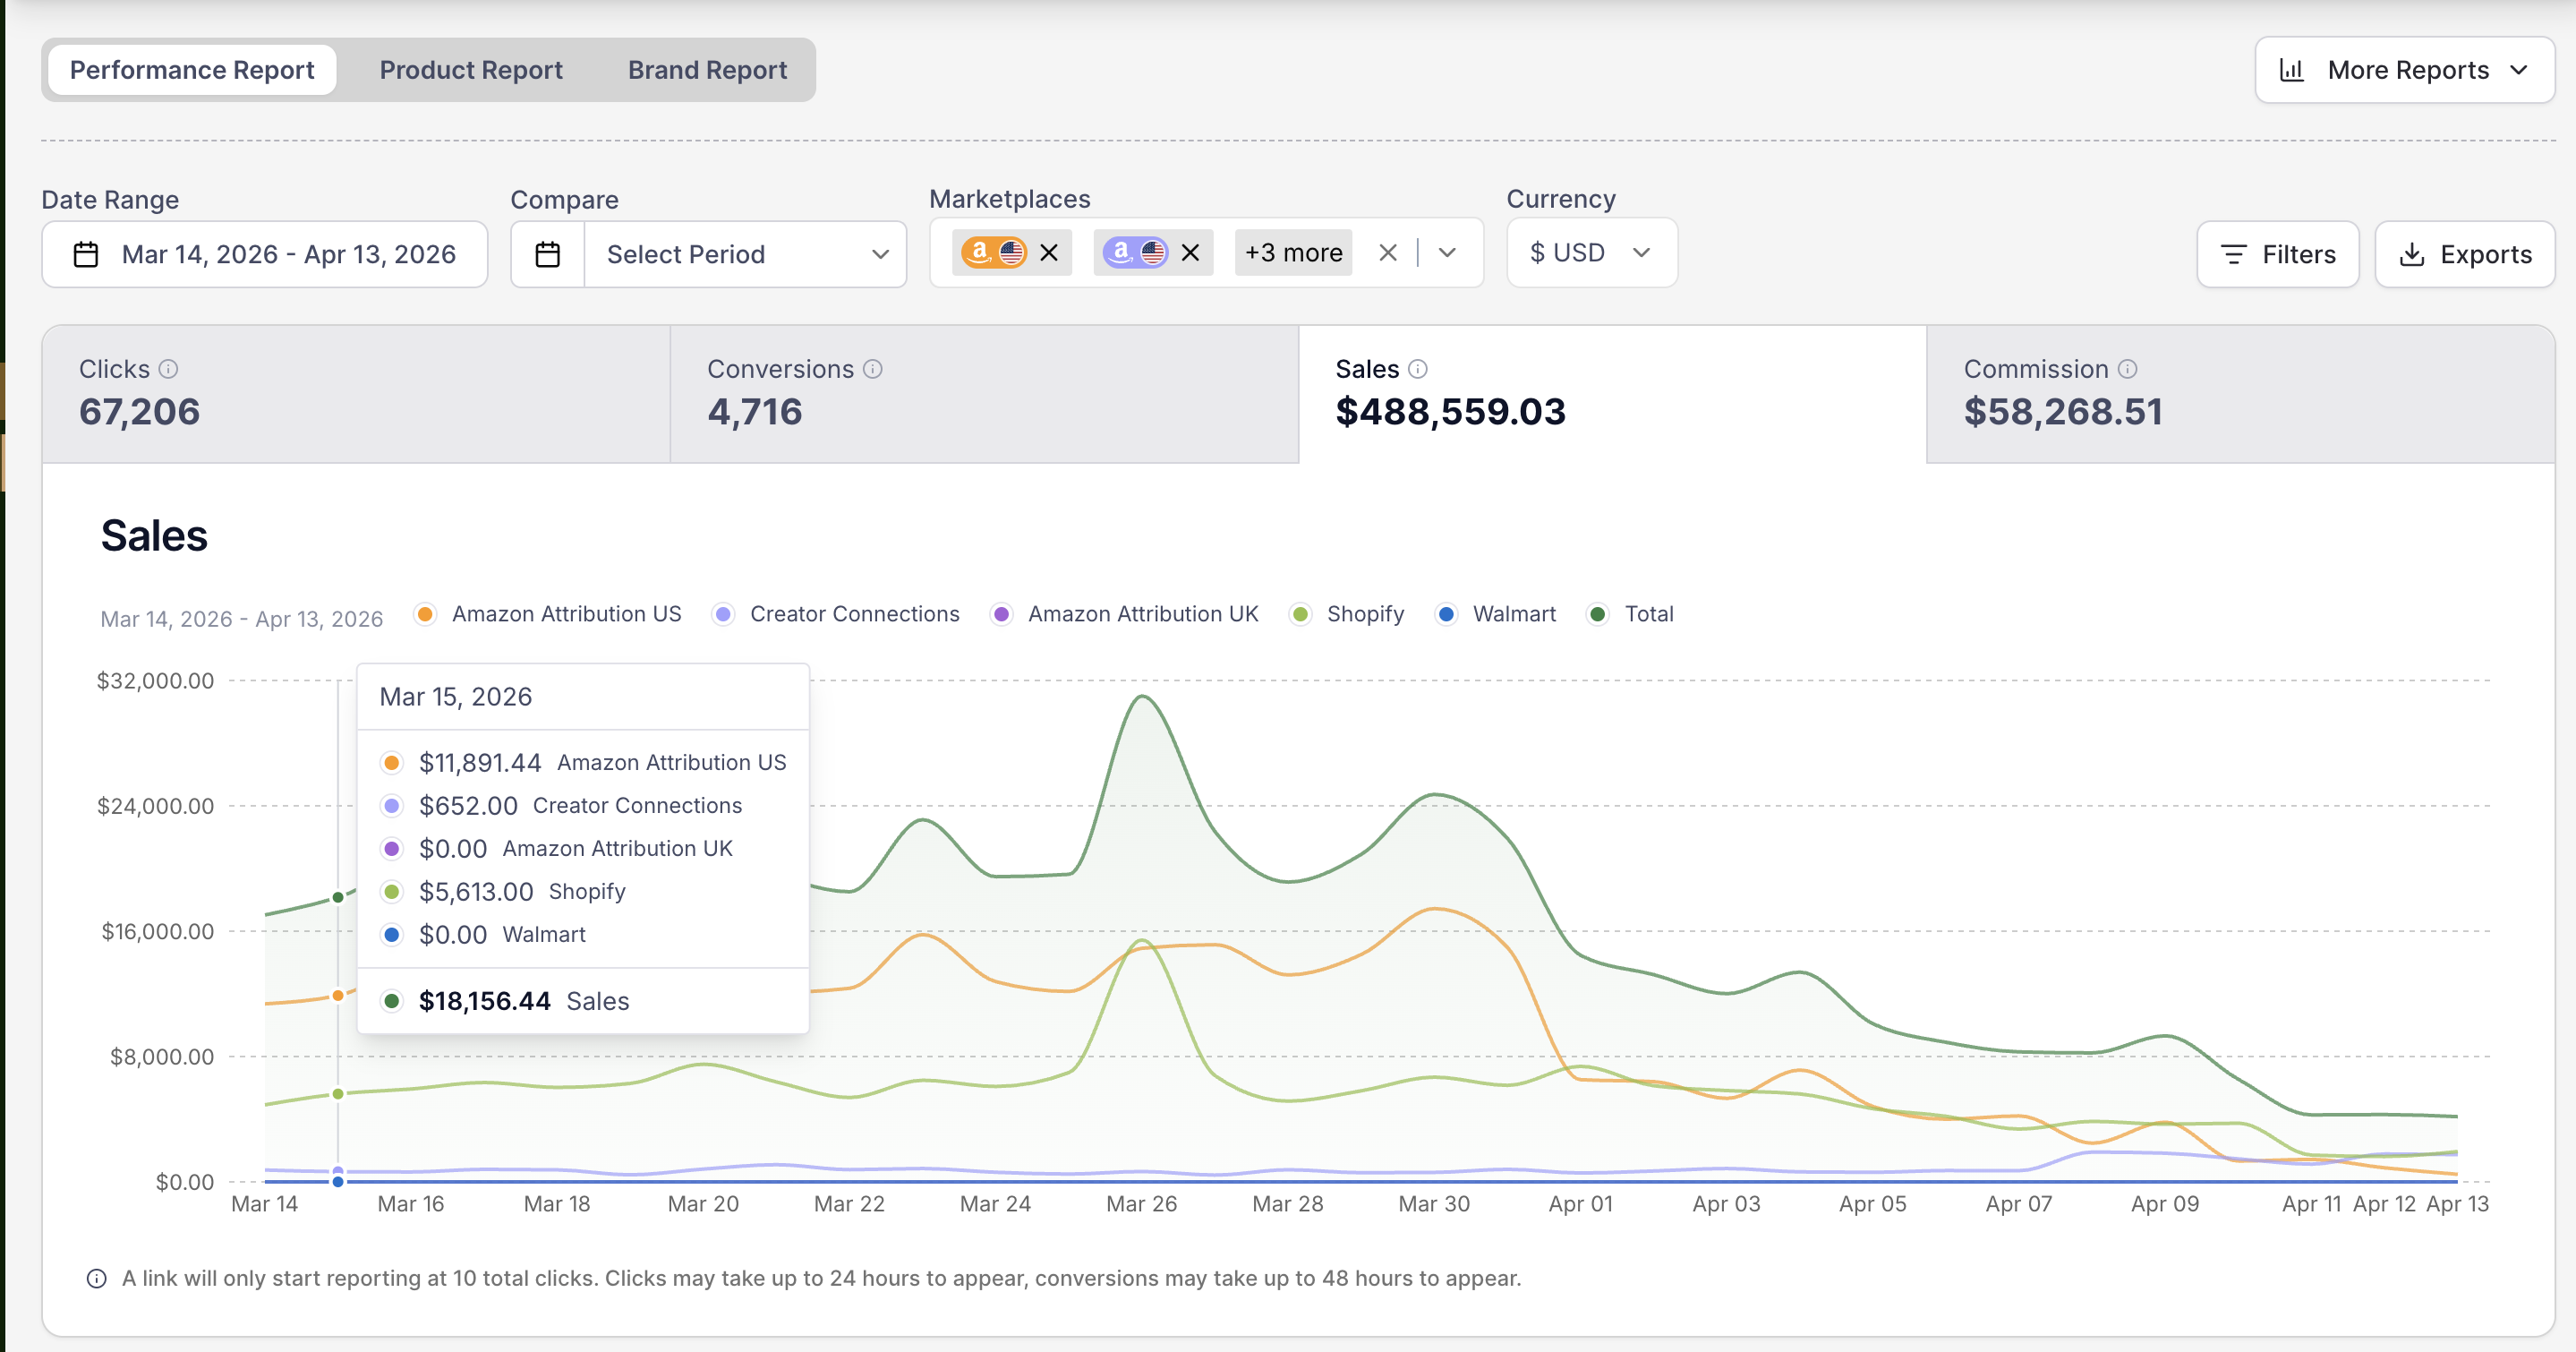This screenshot has width=2576, height=1352.
Task: Click the Commission info icon
Action: (x=2127, y=369)
